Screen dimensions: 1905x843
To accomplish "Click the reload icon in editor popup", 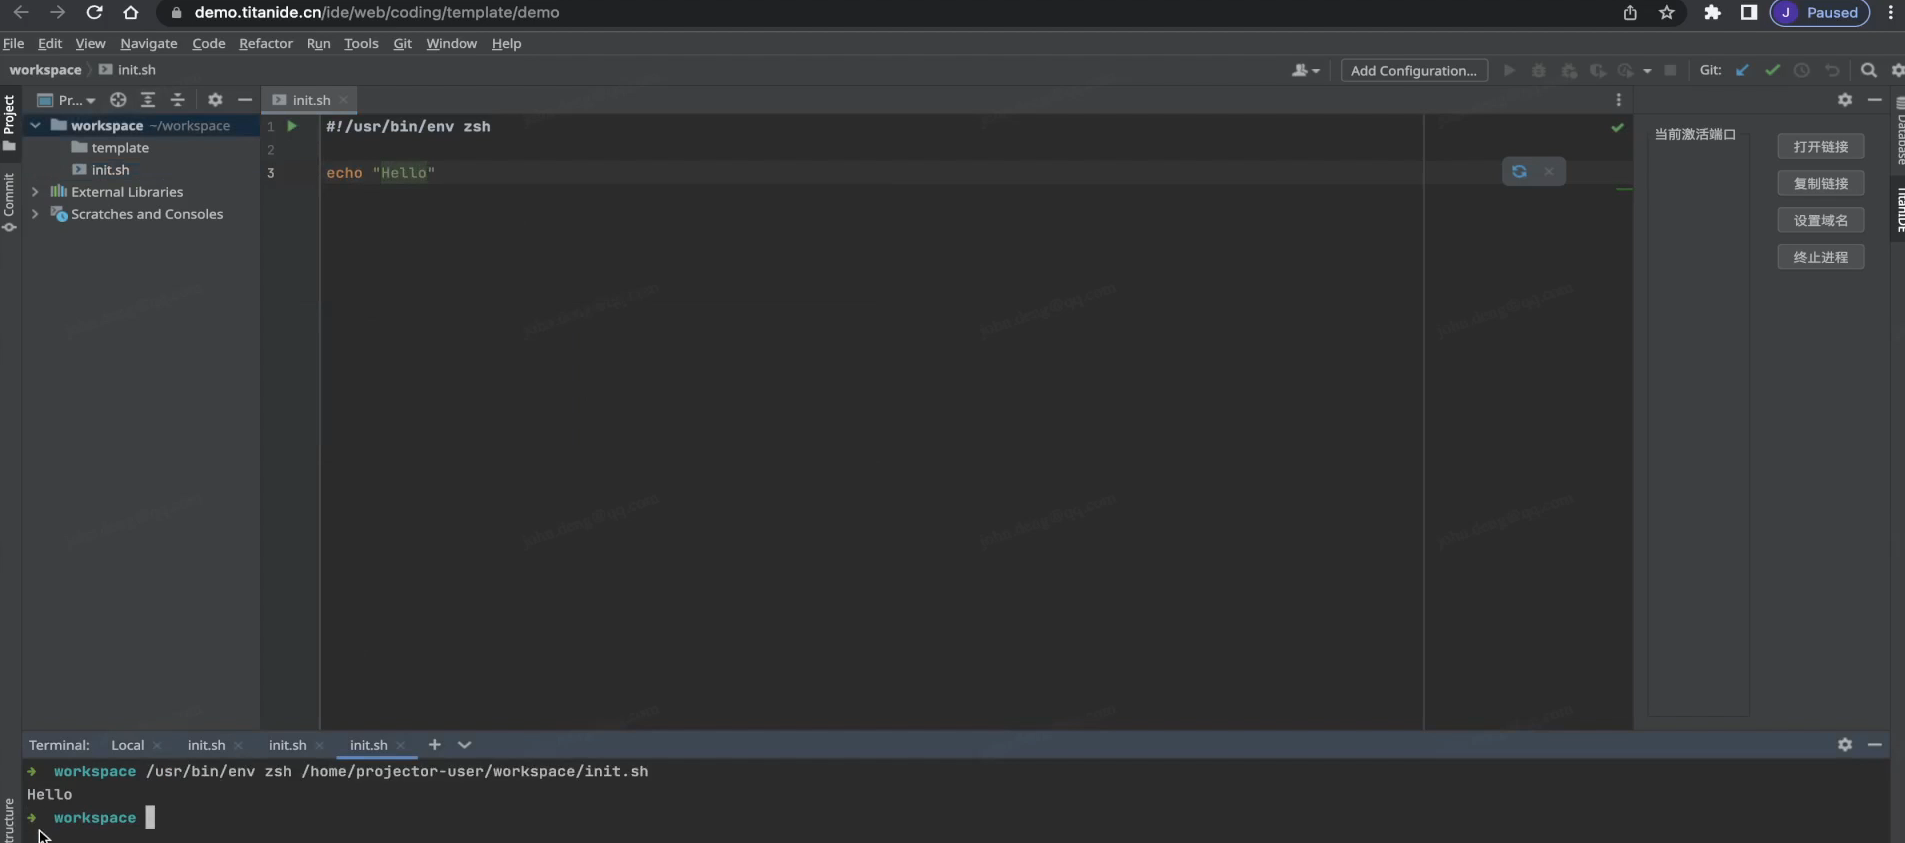I will click(1519, 172).
